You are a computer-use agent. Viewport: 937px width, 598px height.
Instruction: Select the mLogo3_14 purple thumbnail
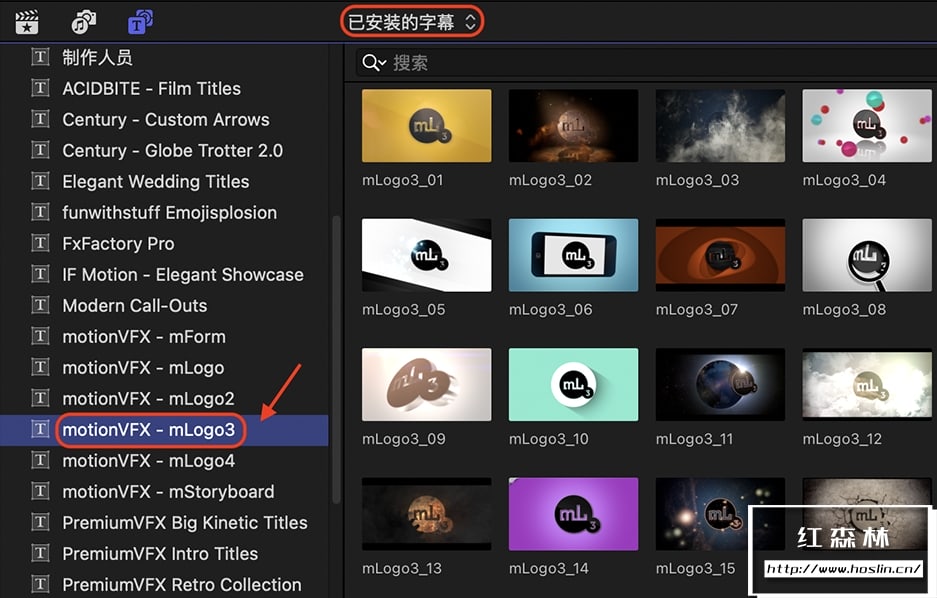click(574, 514)
